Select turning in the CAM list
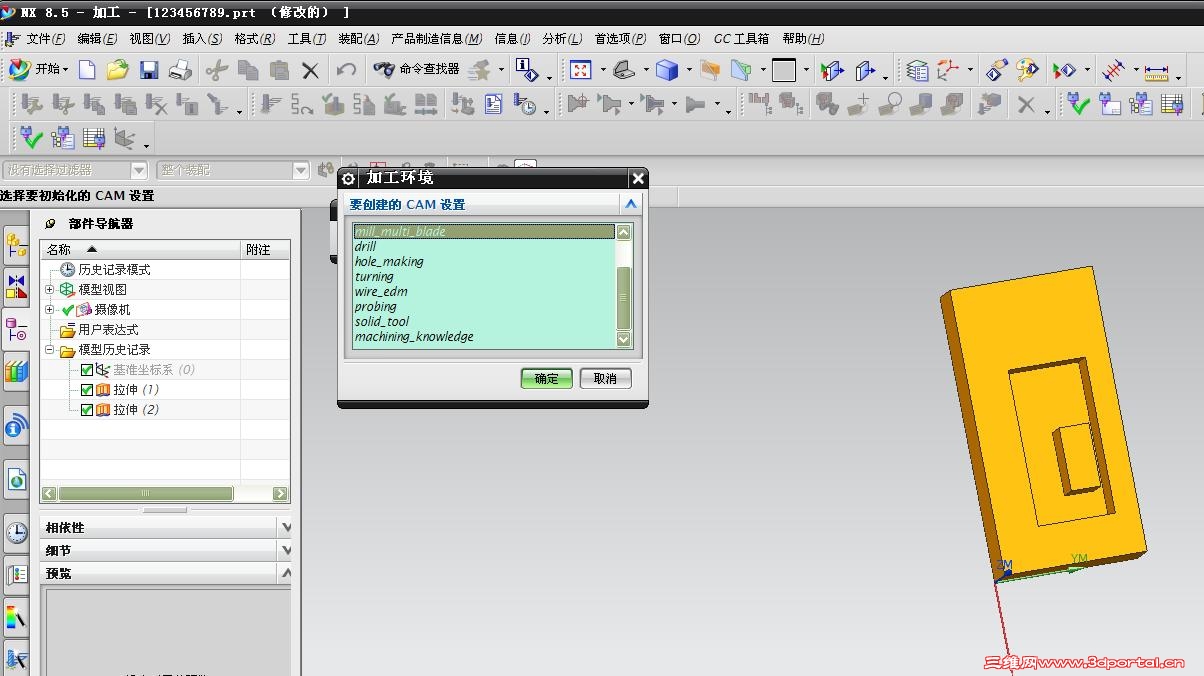The width and height of the screenshot is (1204, 676). coord(484,277)
